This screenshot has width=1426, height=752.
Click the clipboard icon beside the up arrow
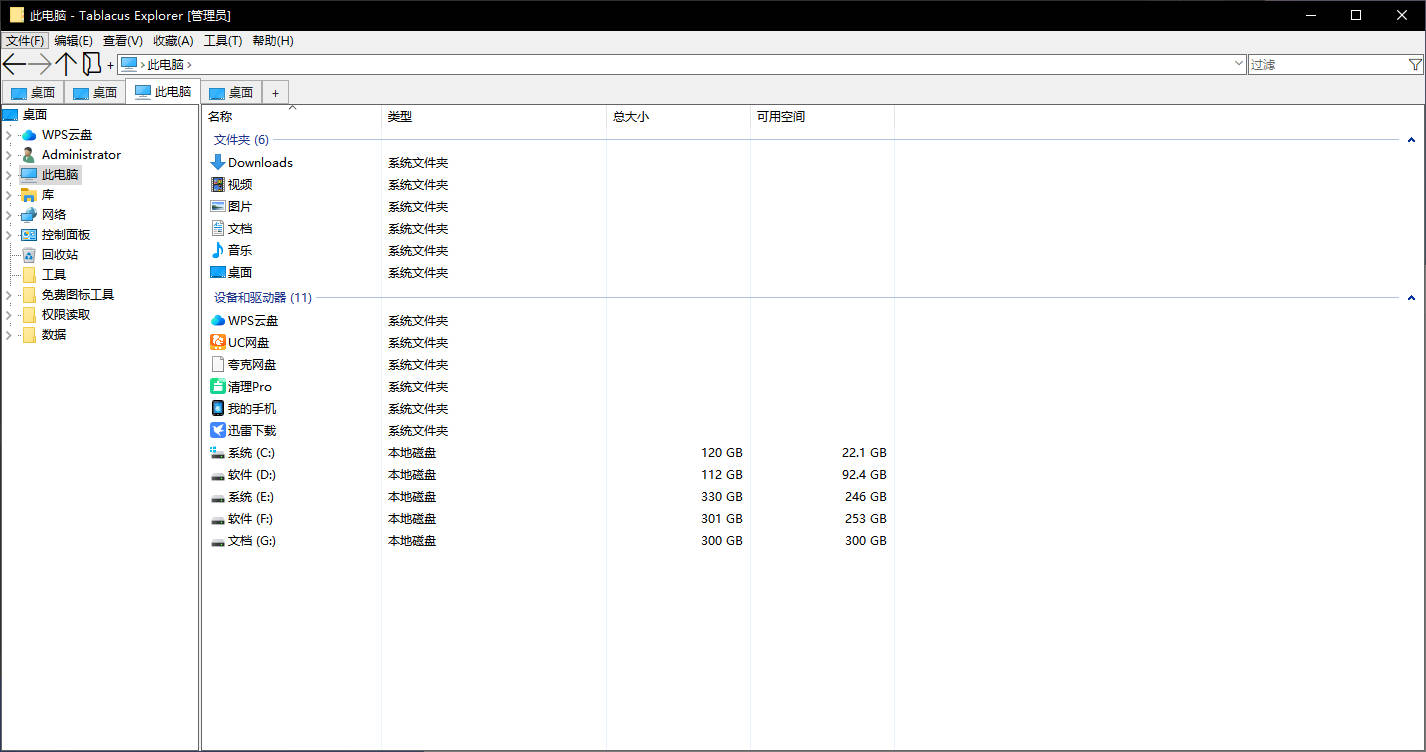(92, 63)
